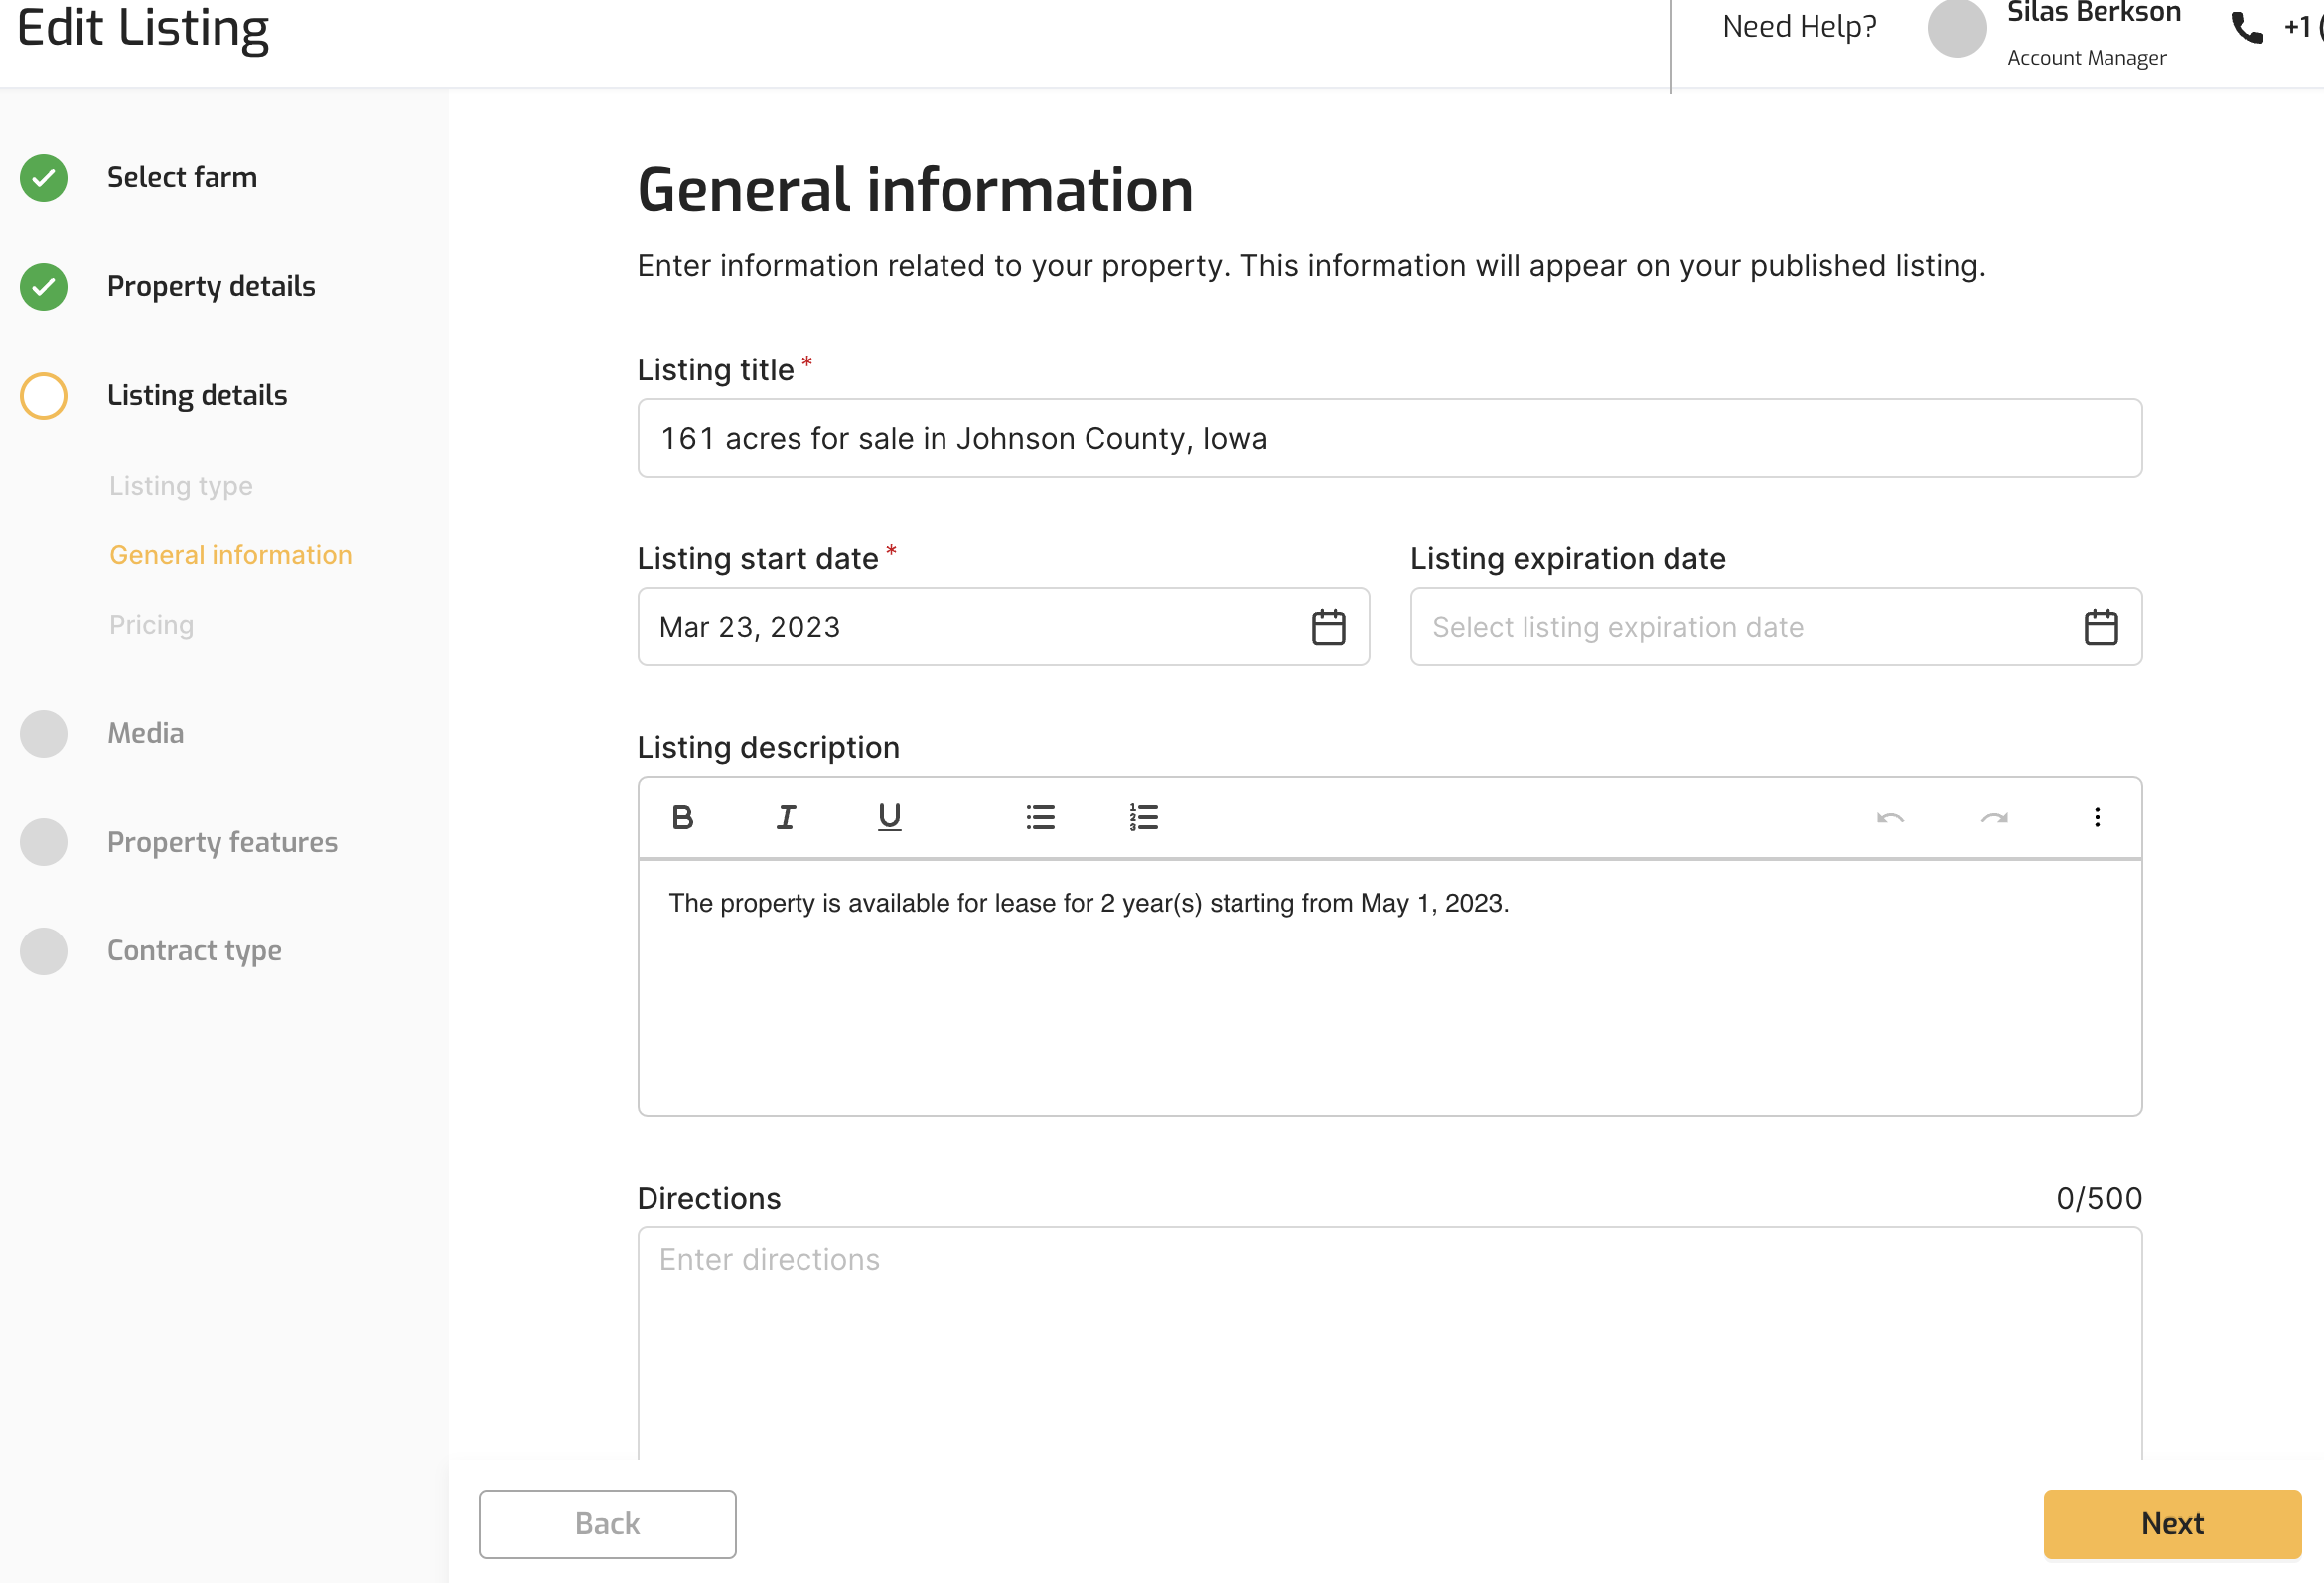Insert a bulleted list in description
This screenshot has height=1583, width=2324.
click(1040, 818)
